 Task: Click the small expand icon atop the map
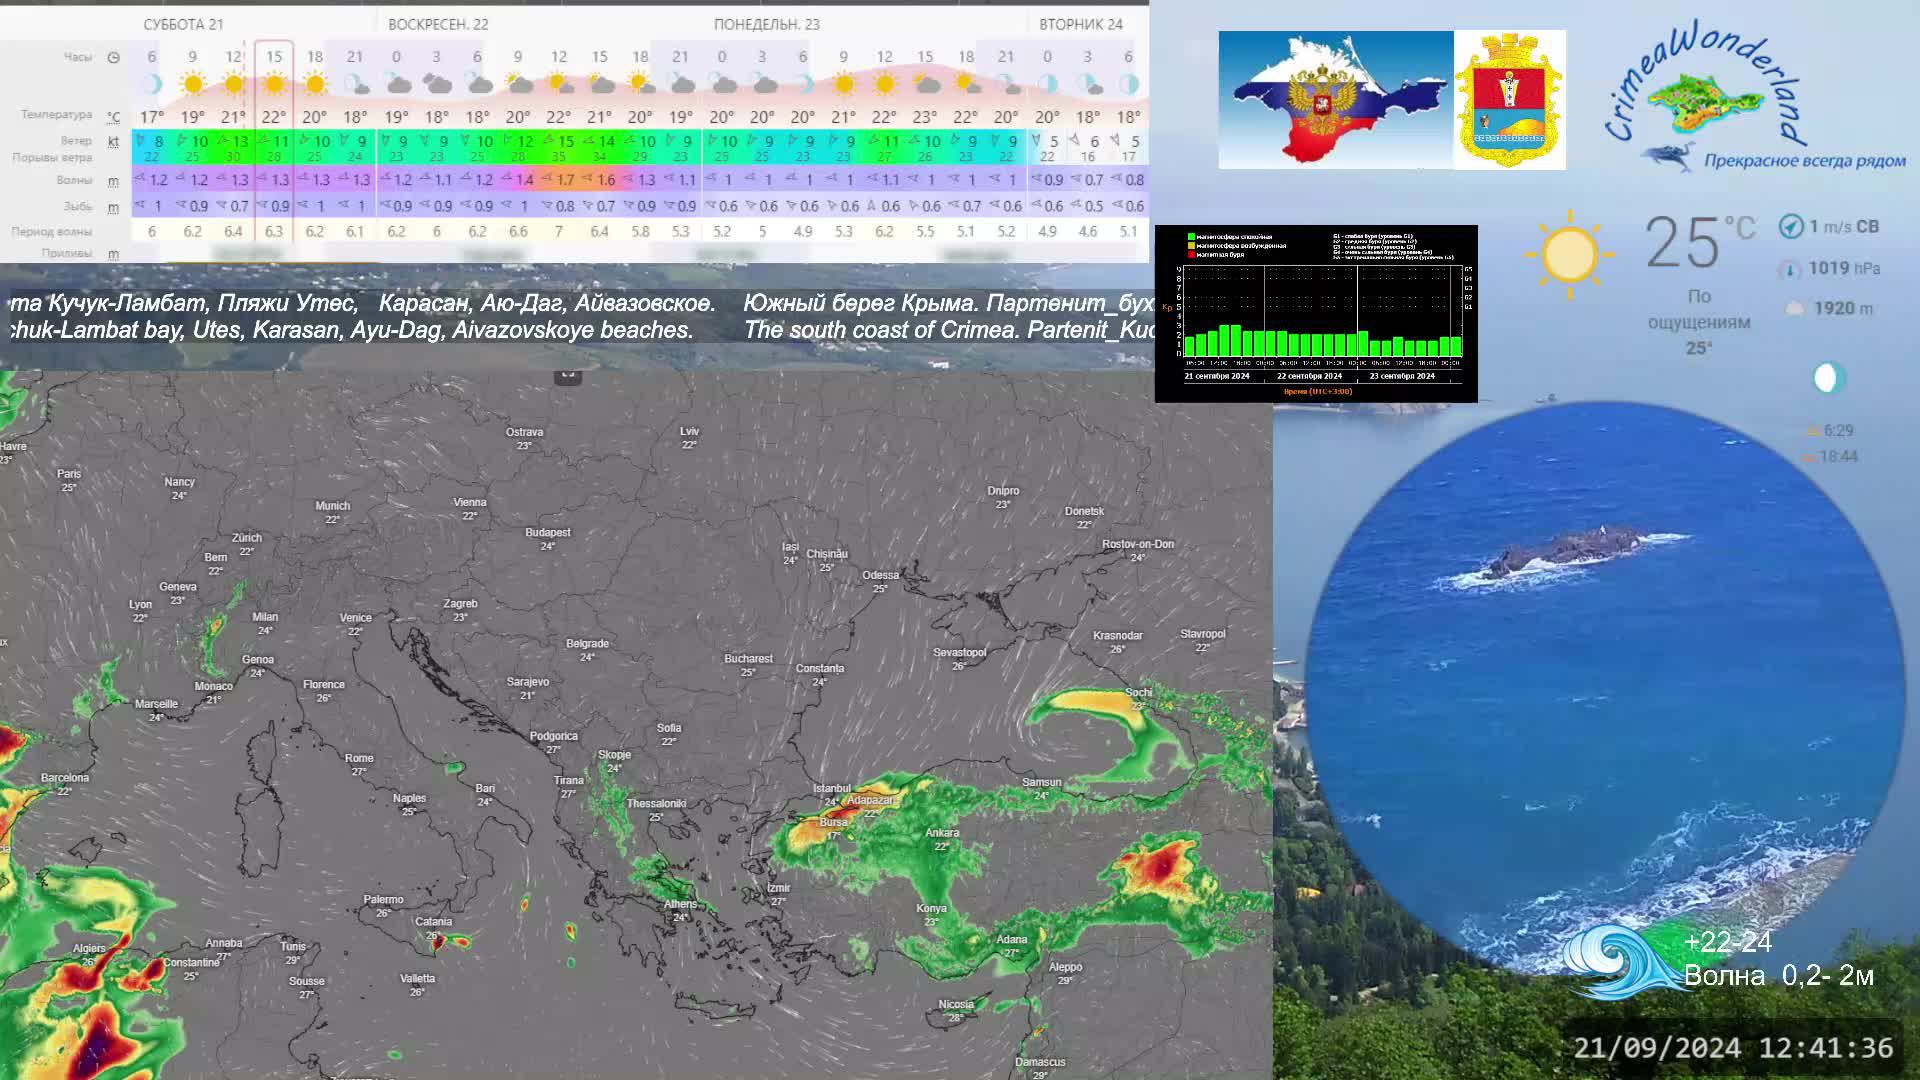[568, 375]
